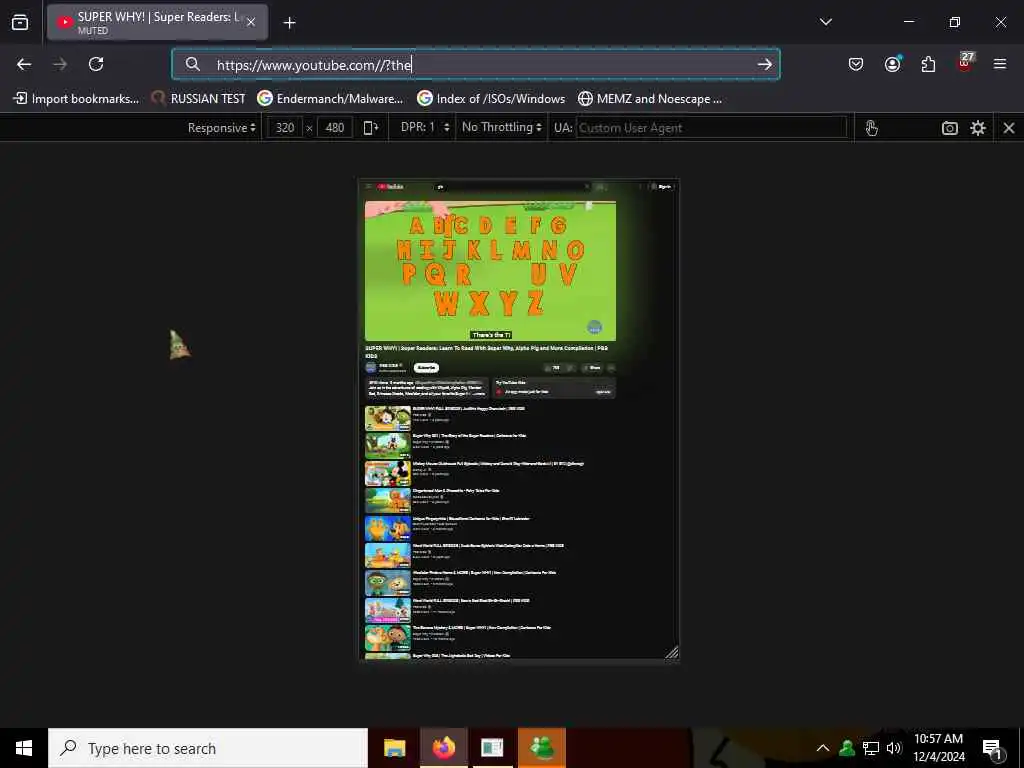Open the volume tray icon
This screenshot has width=1024, height=768.
pyautogui.click(x=893, y=748)
